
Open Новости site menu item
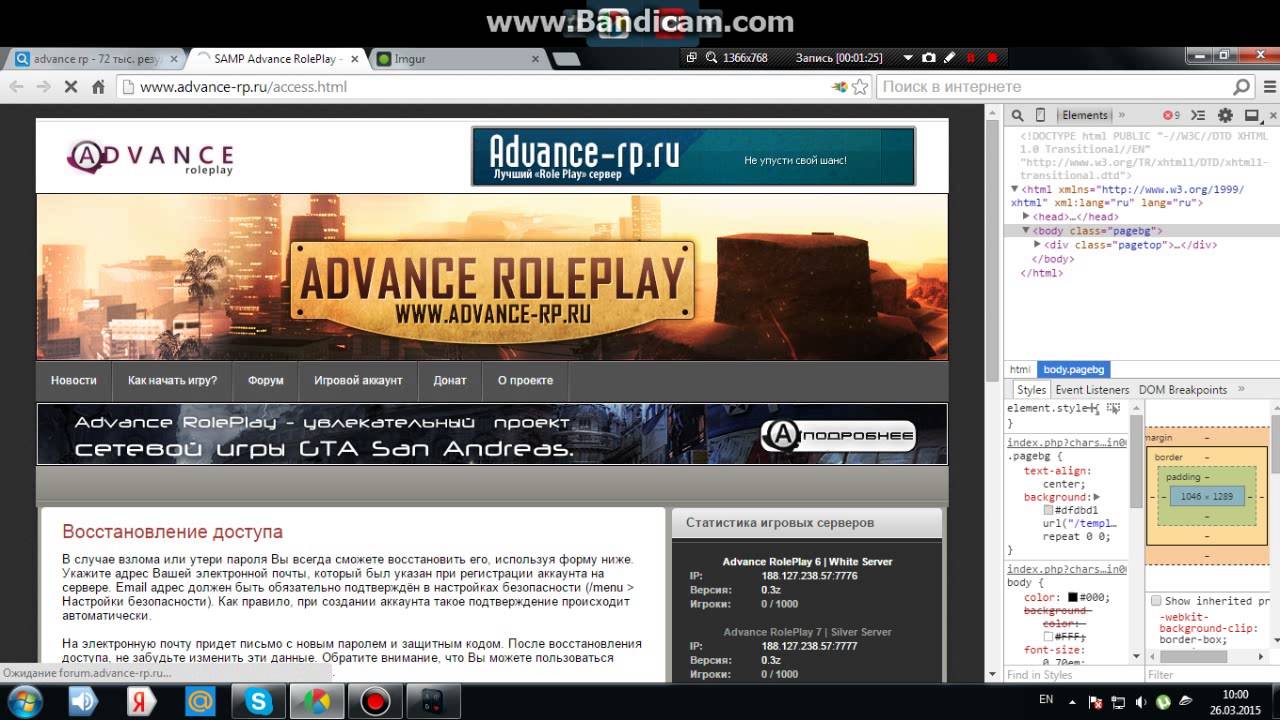pyautogui.click(x=74, y=381)
